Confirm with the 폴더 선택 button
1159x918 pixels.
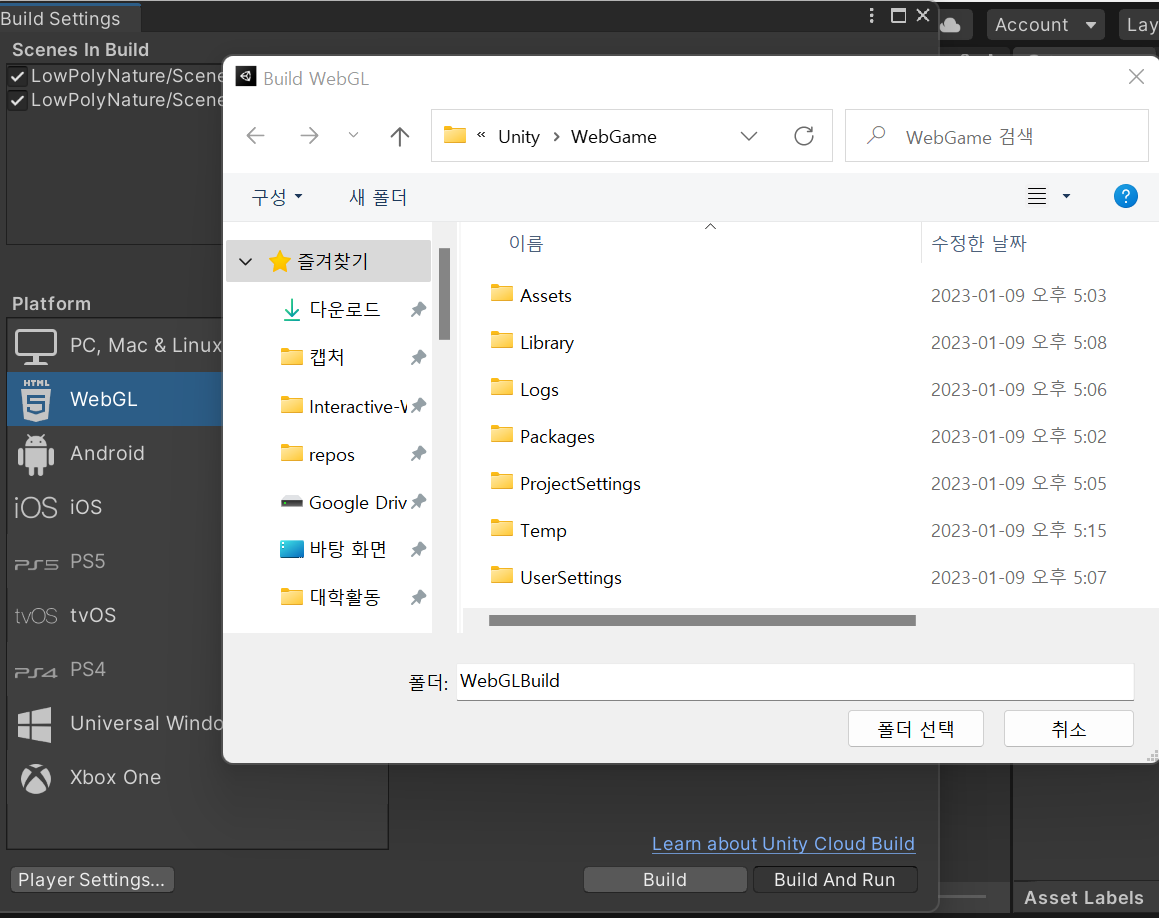click(x=915, y=729)
